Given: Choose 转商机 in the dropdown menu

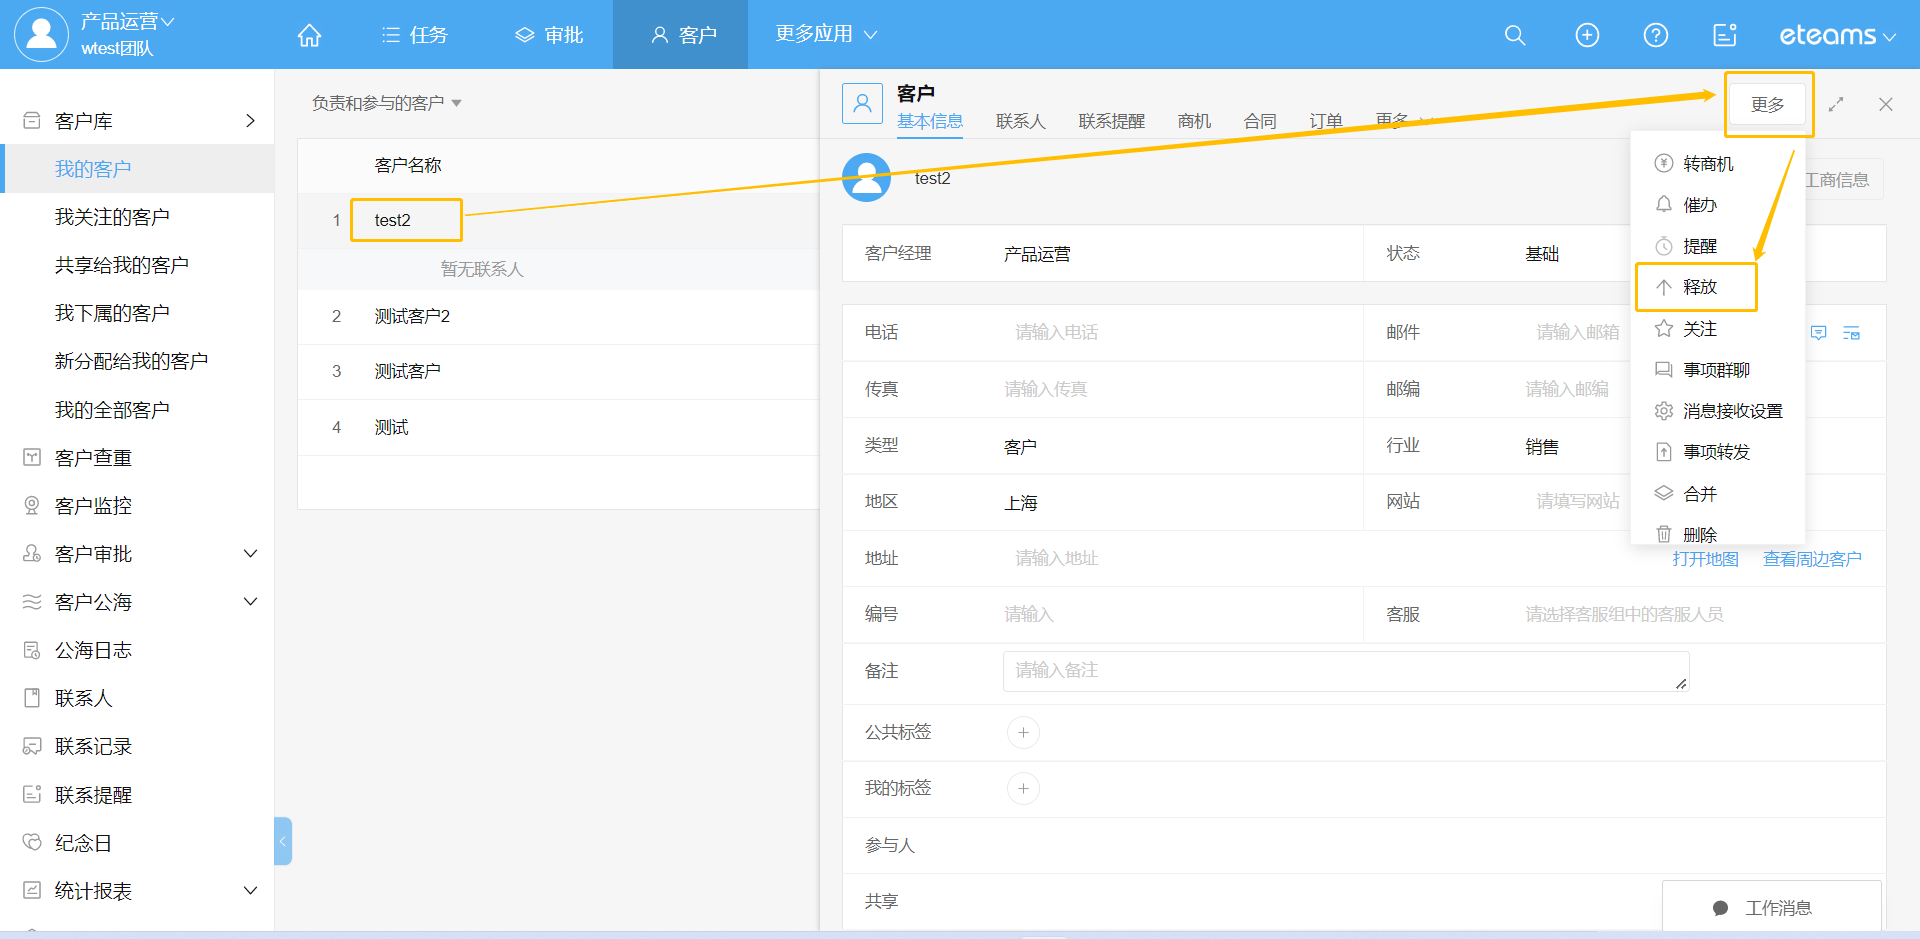Looking at the screenshot, I should pyautogui.click(x=1707, y=163).
